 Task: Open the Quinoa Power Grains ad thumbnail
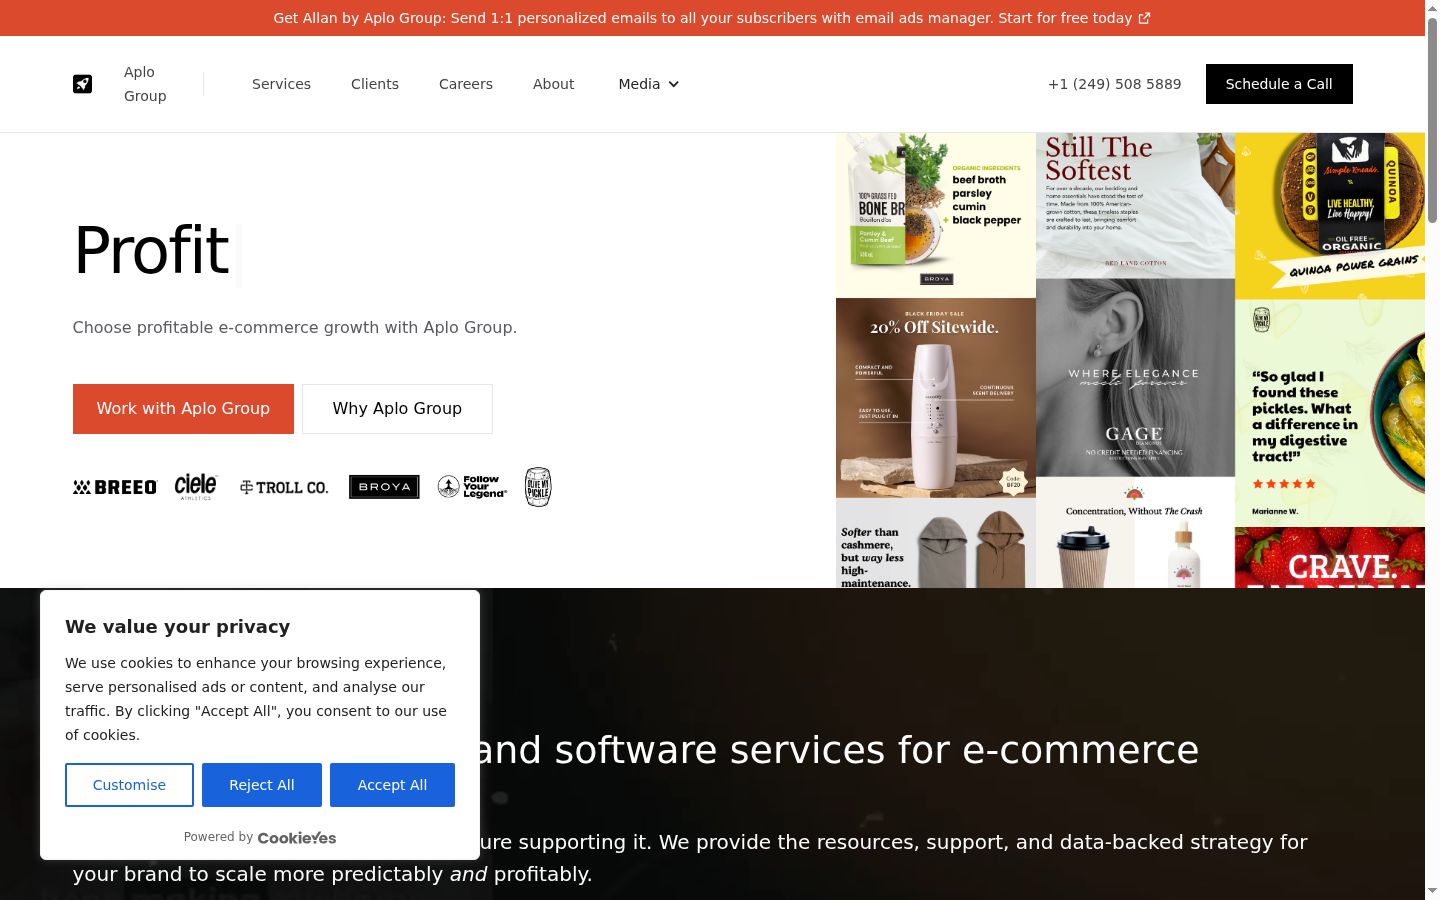click(x=1330, y=216)
